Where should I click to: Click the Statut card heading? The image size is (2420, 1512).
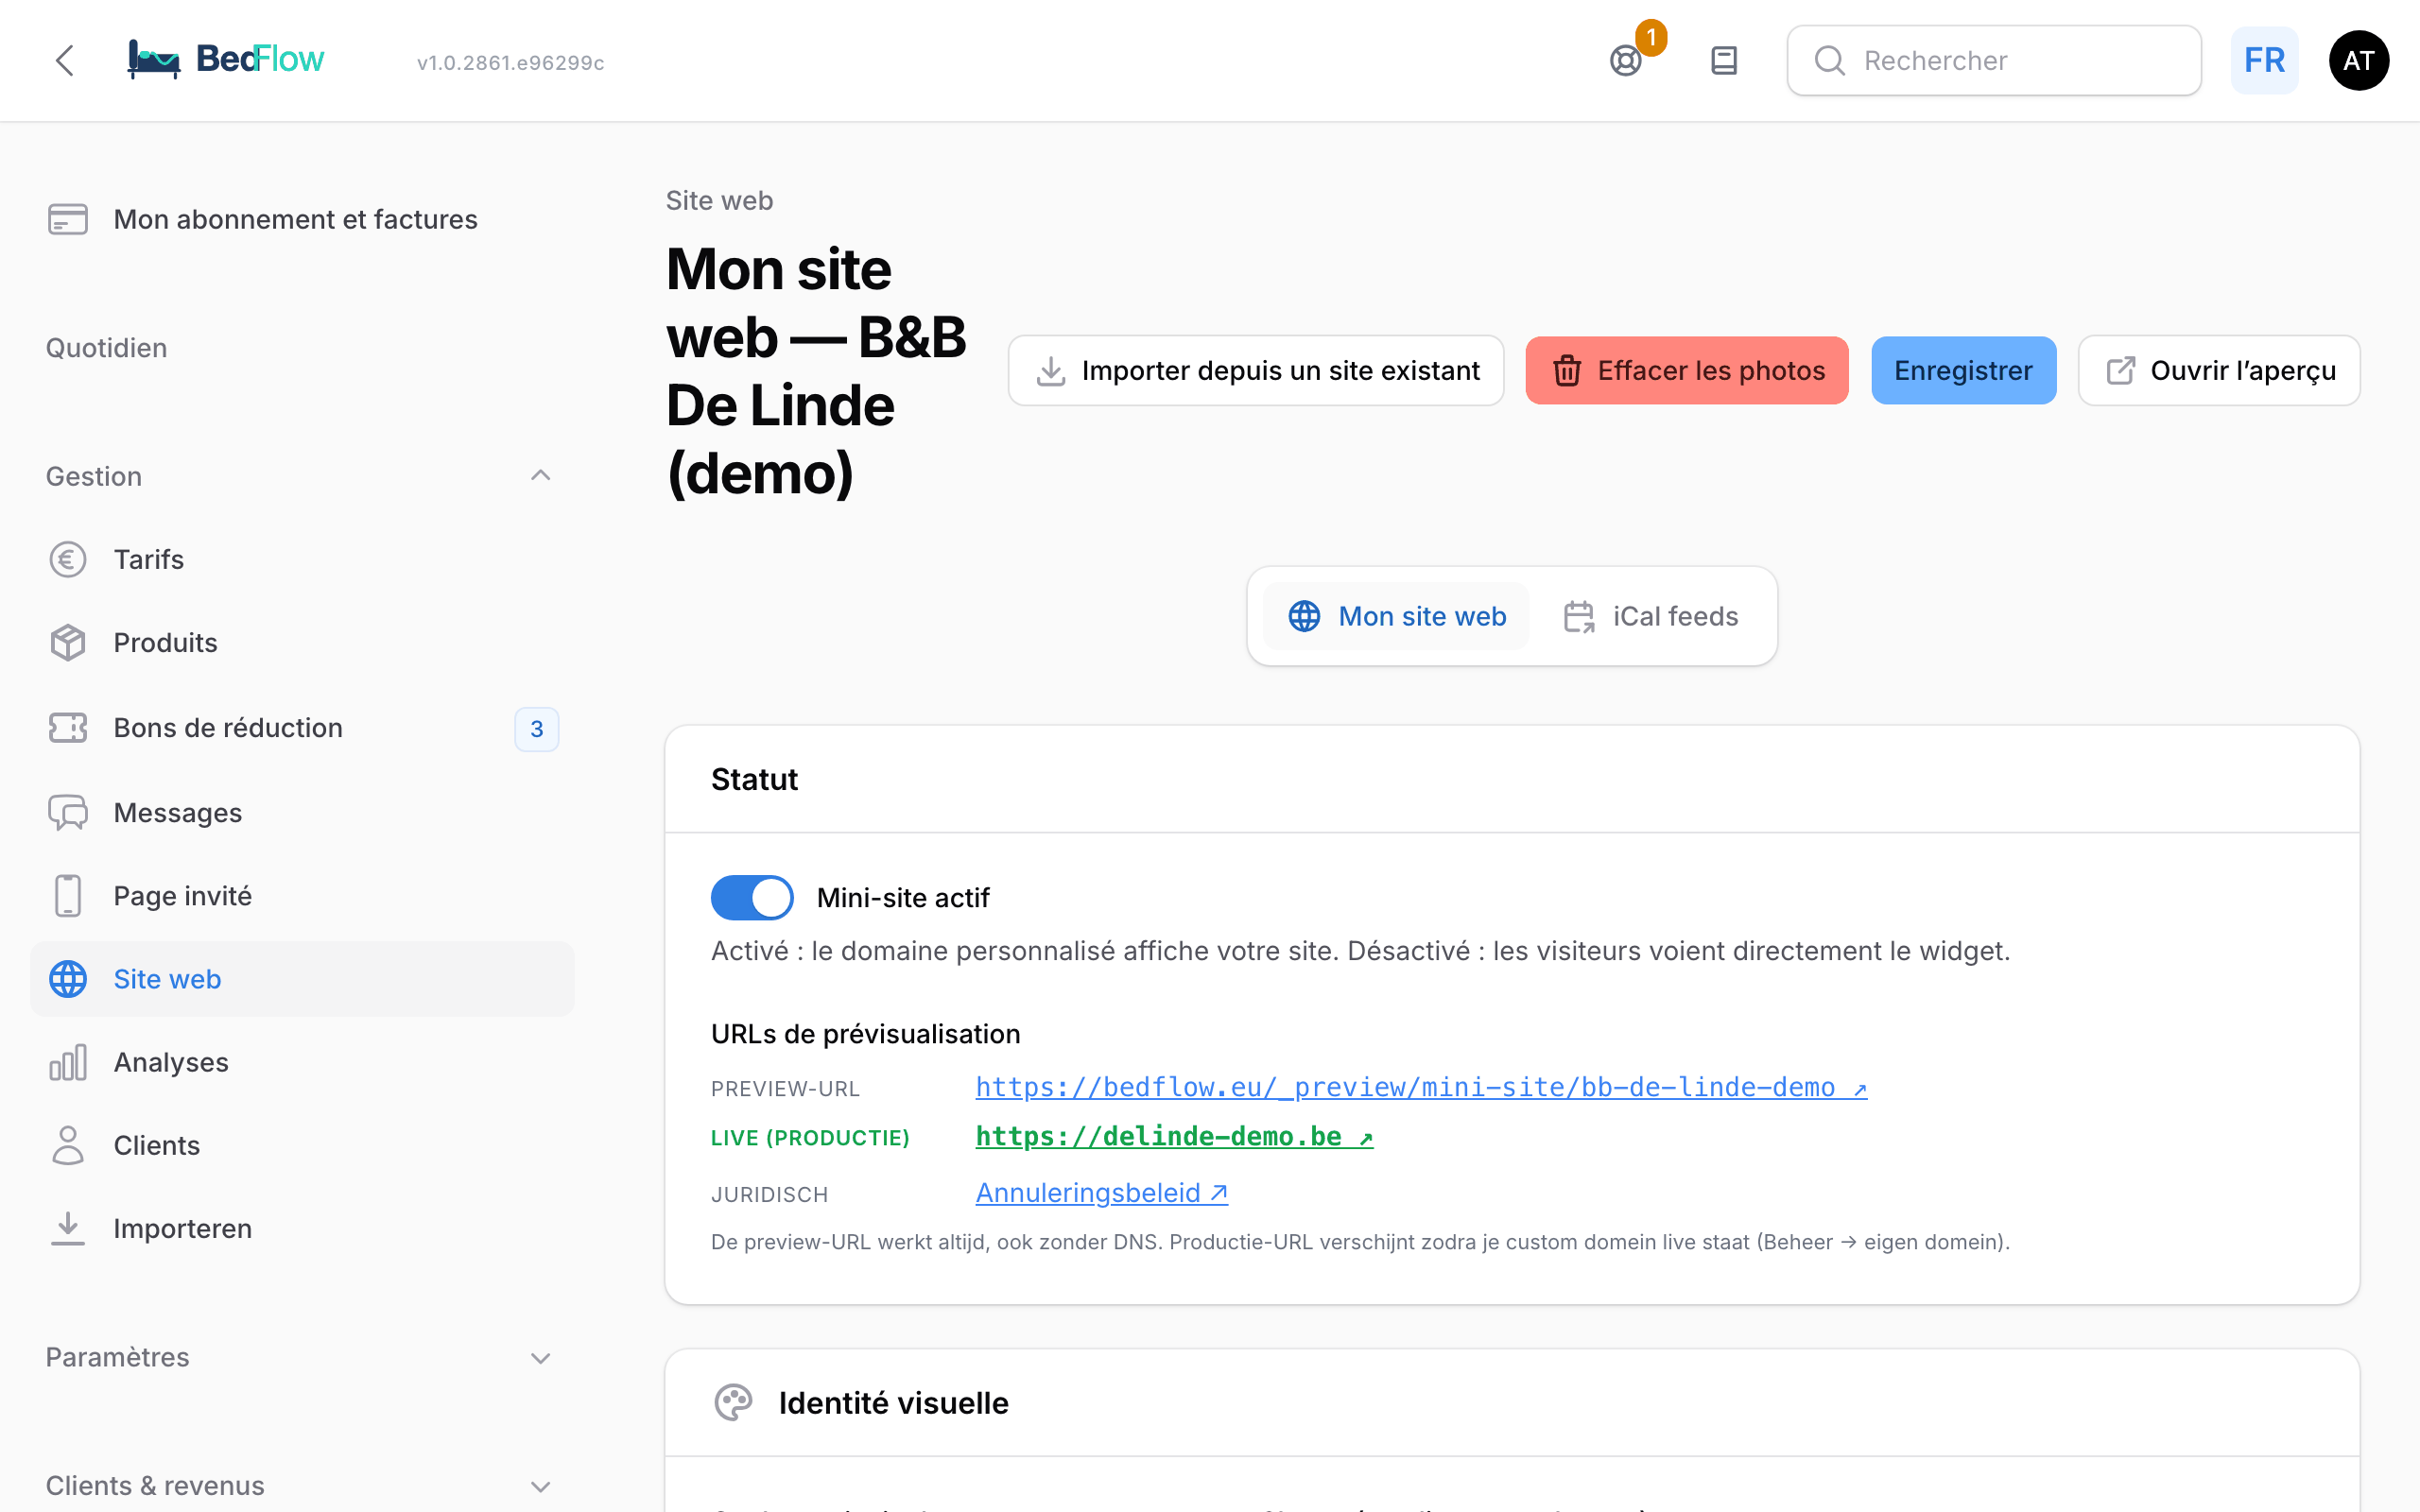[754, 779]
